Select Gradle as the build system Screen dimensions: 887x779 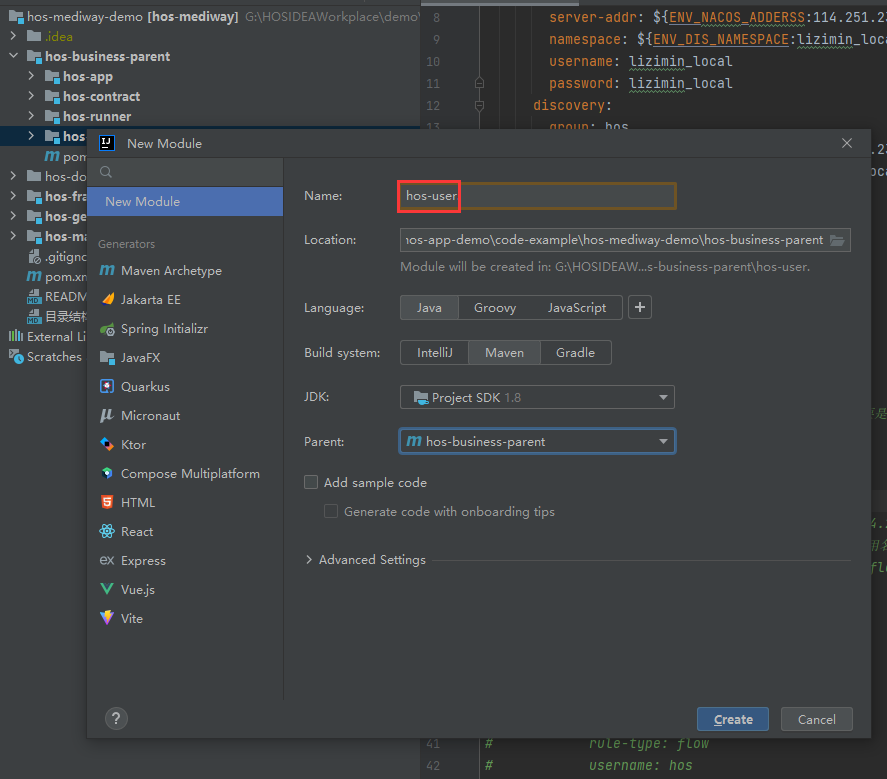click(575, 353)
